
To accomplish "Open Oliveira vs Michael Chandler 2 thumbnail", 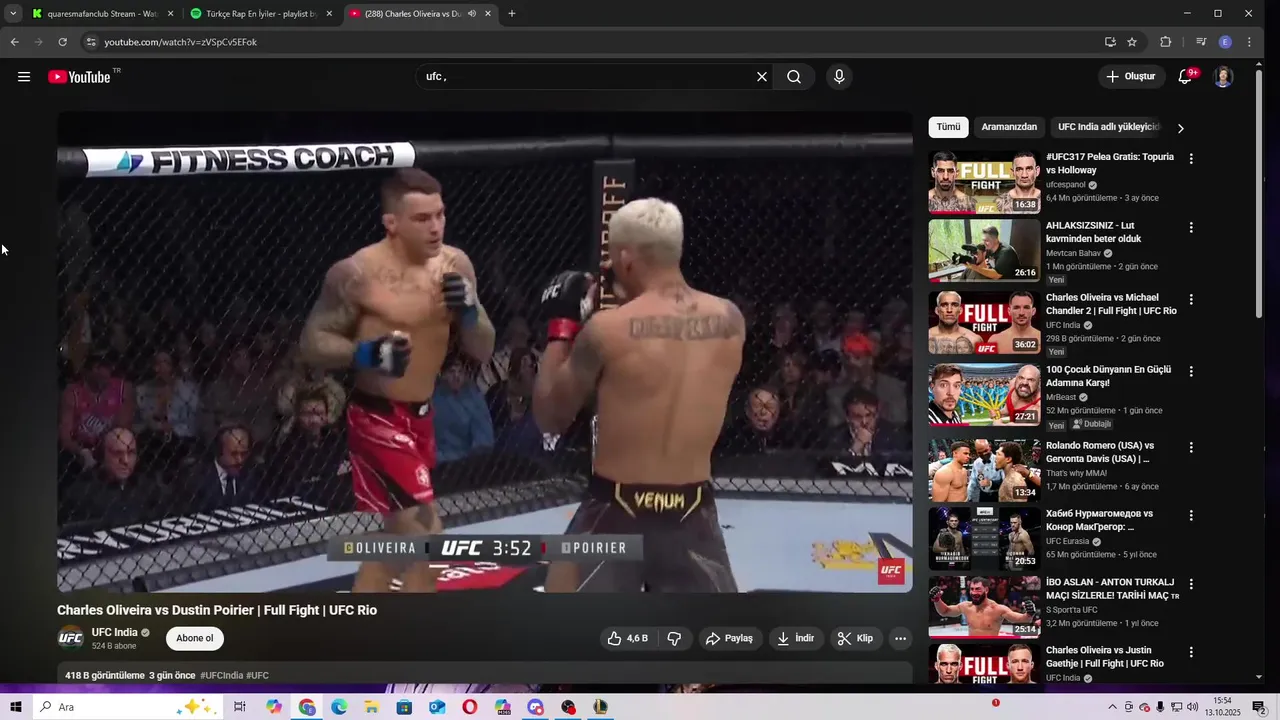I will pos(984,322).
